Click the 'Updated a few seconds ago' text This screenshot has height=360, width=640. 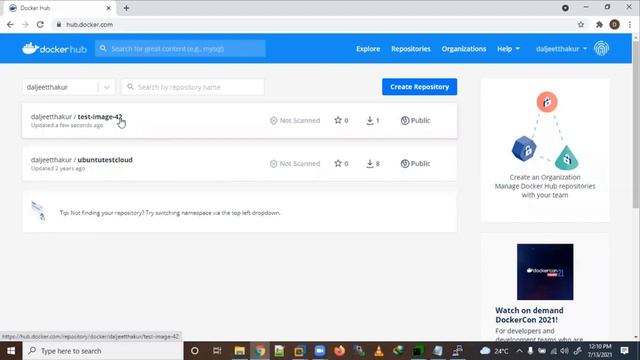coord(67,125)
